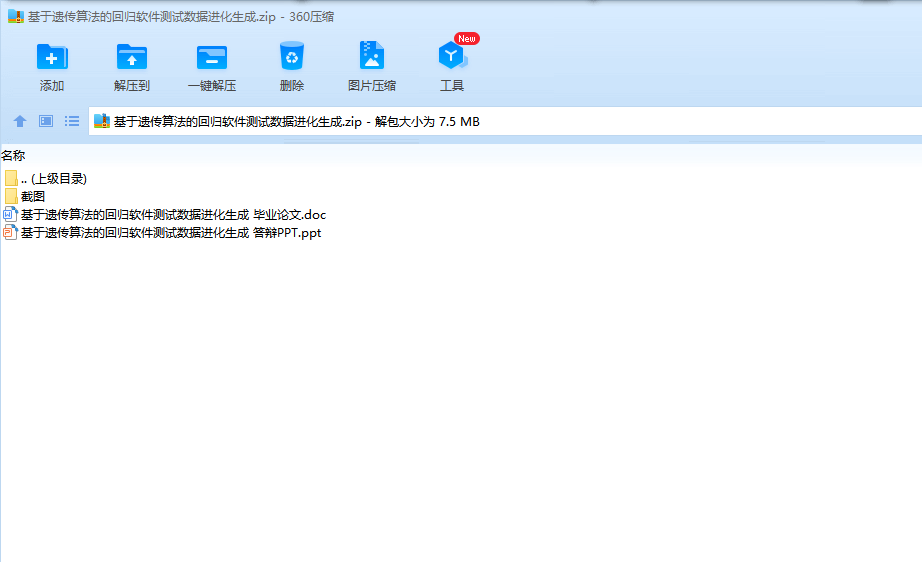The image size is (922, 562).
Task: Click the 一键解压 (One-click extract) icon
Action: 212,57
